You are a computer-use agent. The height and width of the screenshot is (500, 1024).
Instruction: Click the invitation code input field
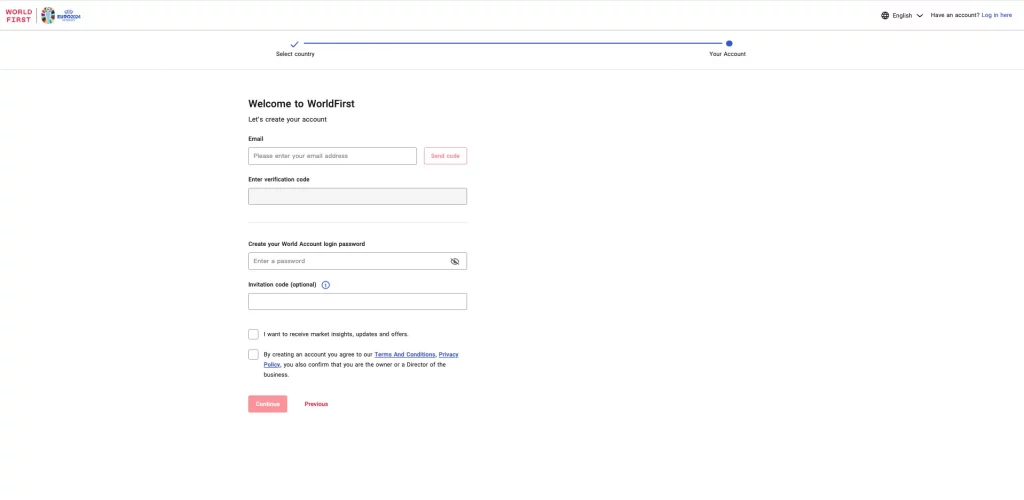pos(357,302)
